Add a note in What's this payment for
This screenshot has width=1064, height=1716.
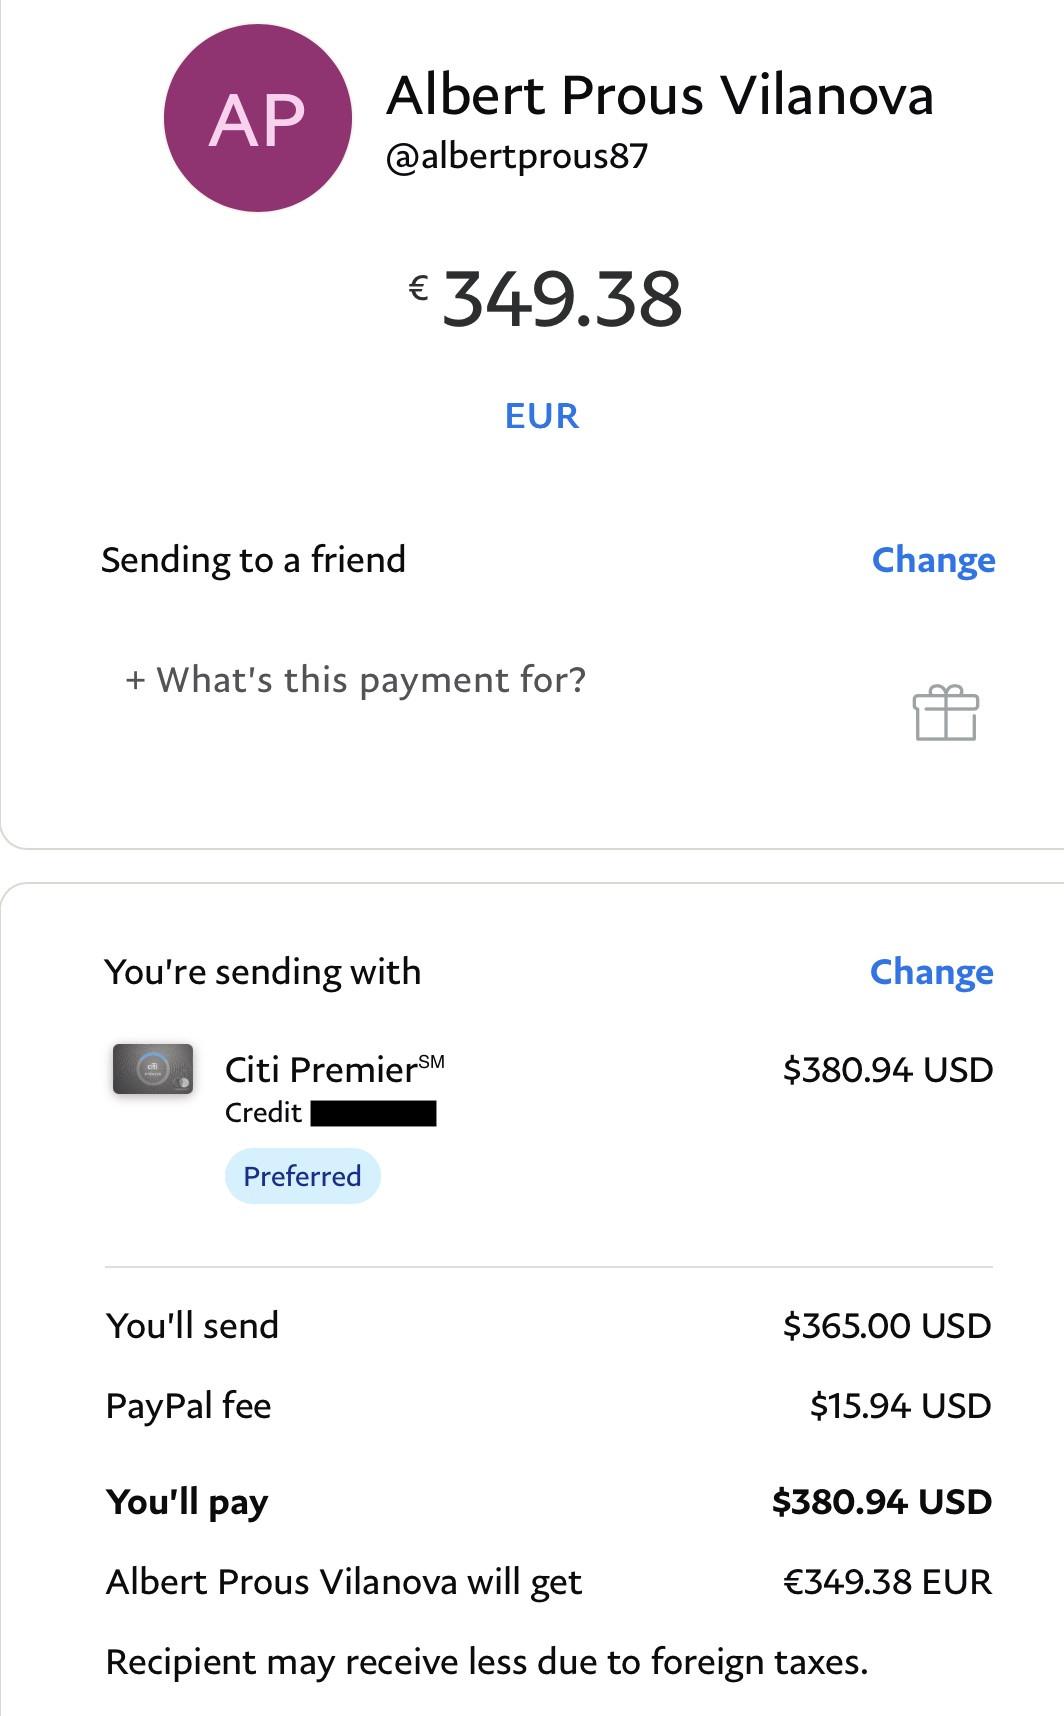(x=356, y=680)
